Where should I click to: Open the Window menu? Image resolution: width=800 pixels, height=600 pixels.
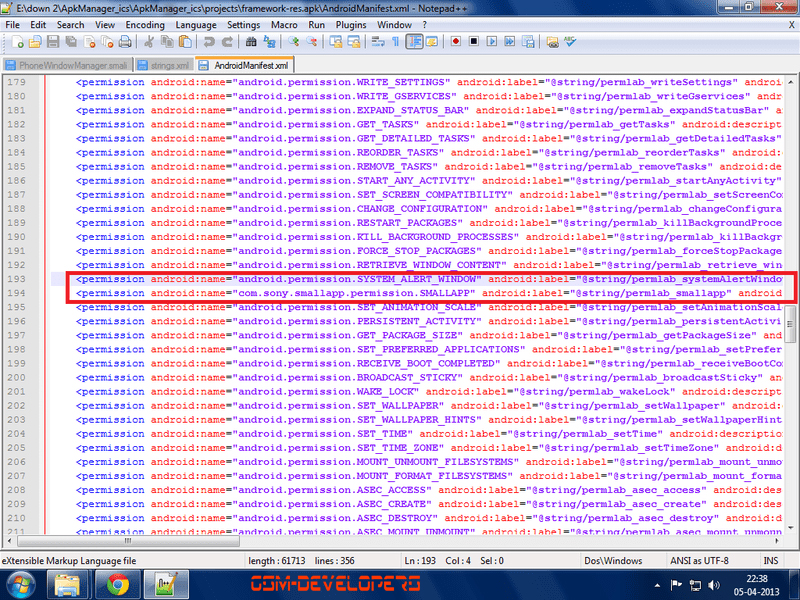(x=394, y=24)
